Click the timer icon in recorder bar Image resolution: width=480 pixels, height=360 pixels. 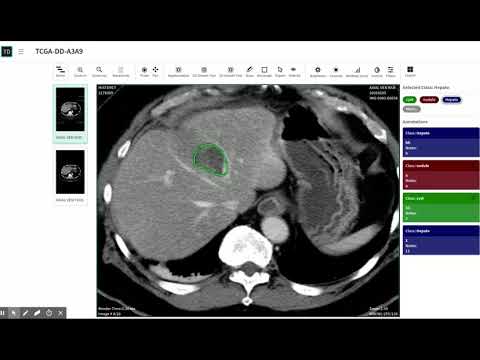(49, 313)
